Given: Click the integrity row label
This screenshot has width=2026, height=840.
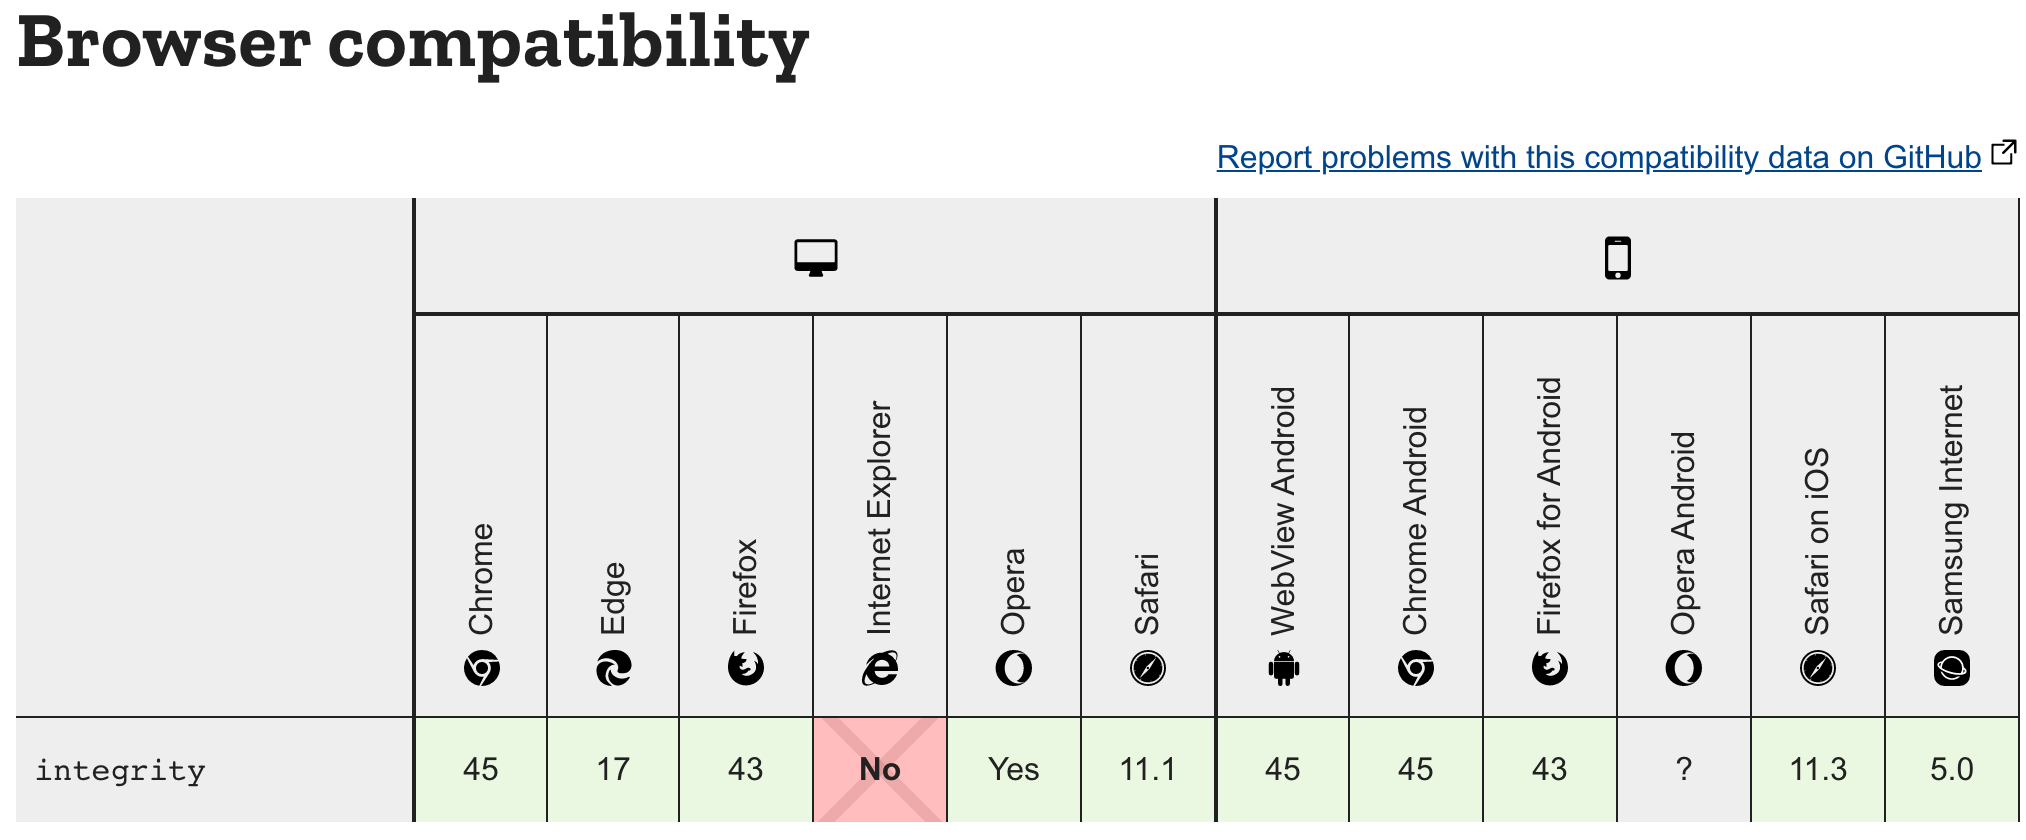Looking at the screenshot, I should 120,770.
